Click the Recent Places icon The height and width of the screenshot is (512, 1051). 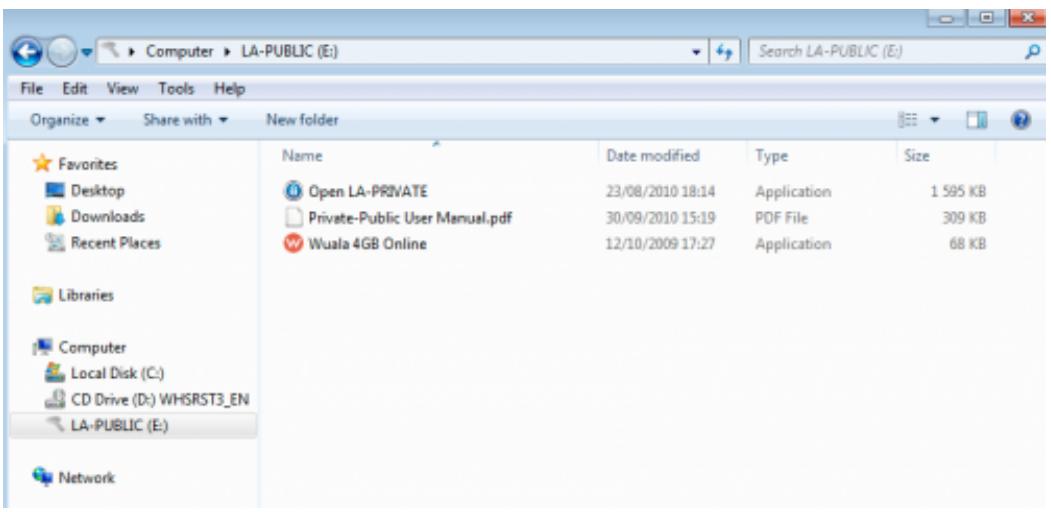56,243
